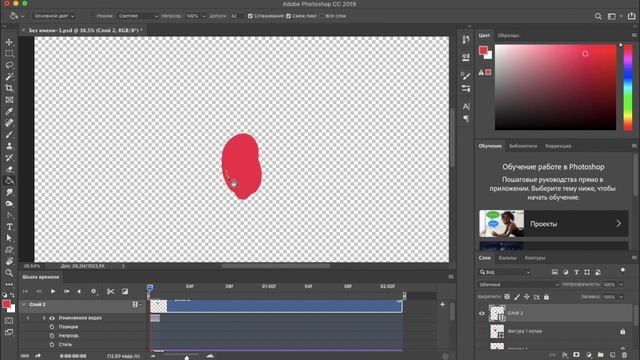This screenshot has width=640, height=360.
Task: Create a new group folder icon
Action: [x=600, y=355]
